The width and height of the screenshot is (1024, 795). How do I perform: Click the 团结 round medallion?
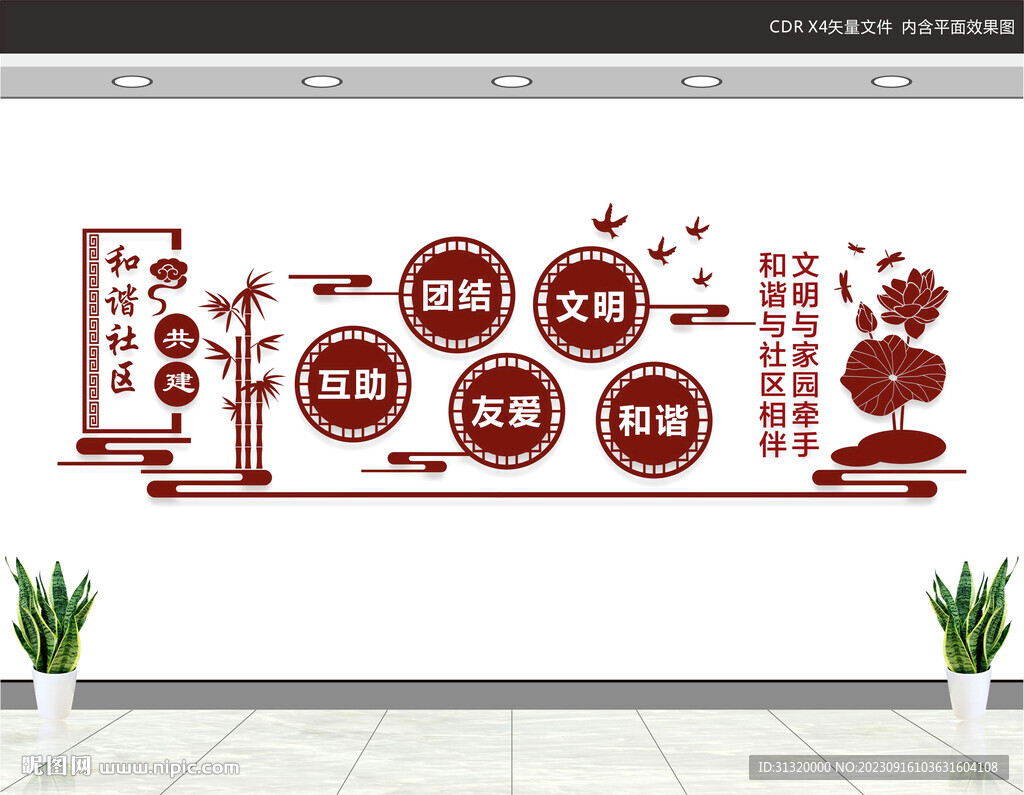pyautogui.click(x=457, y=295)
